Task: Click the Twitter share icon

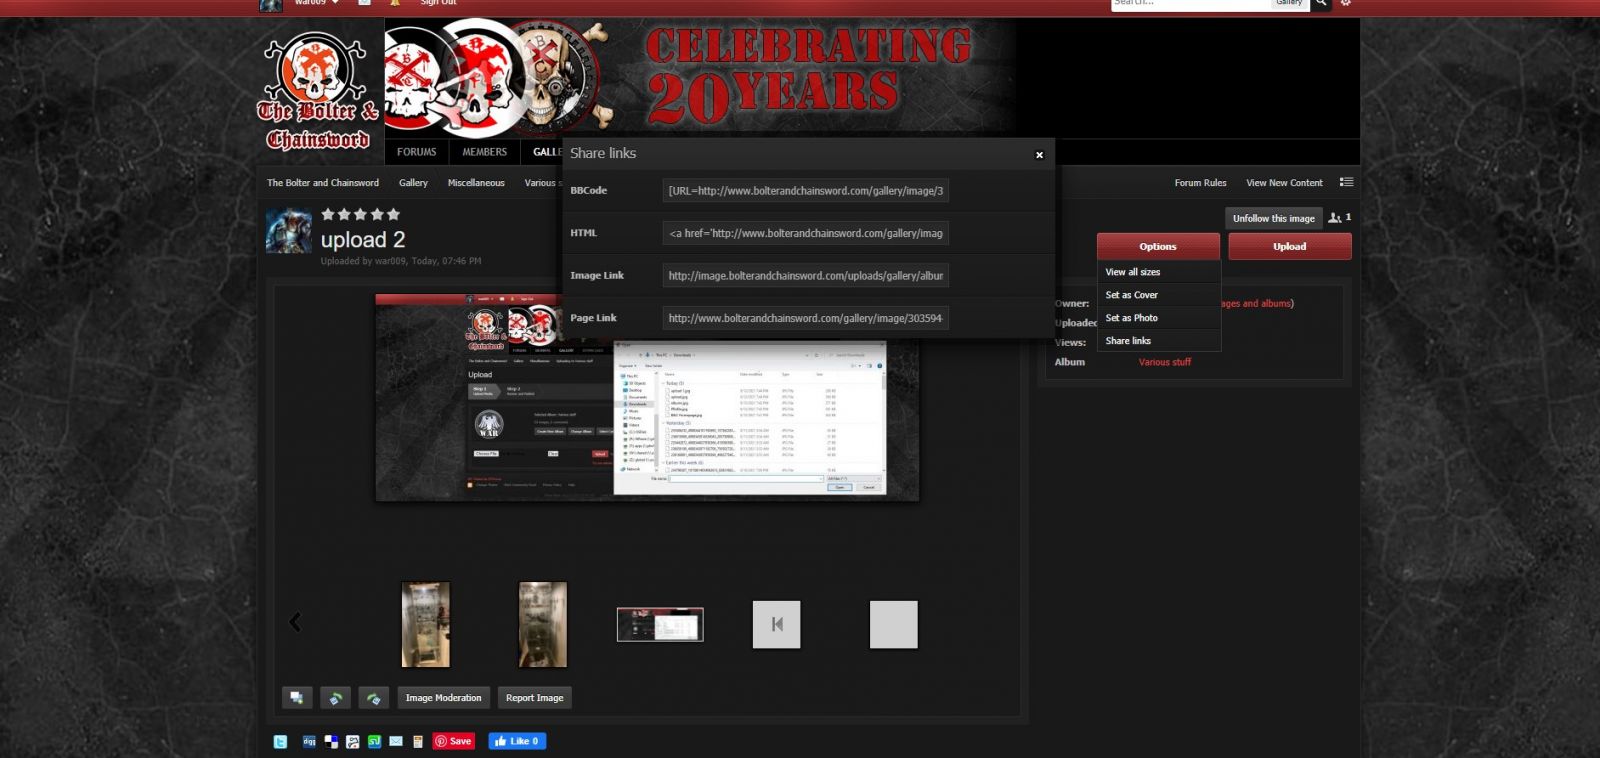Action: pos(280,742)
